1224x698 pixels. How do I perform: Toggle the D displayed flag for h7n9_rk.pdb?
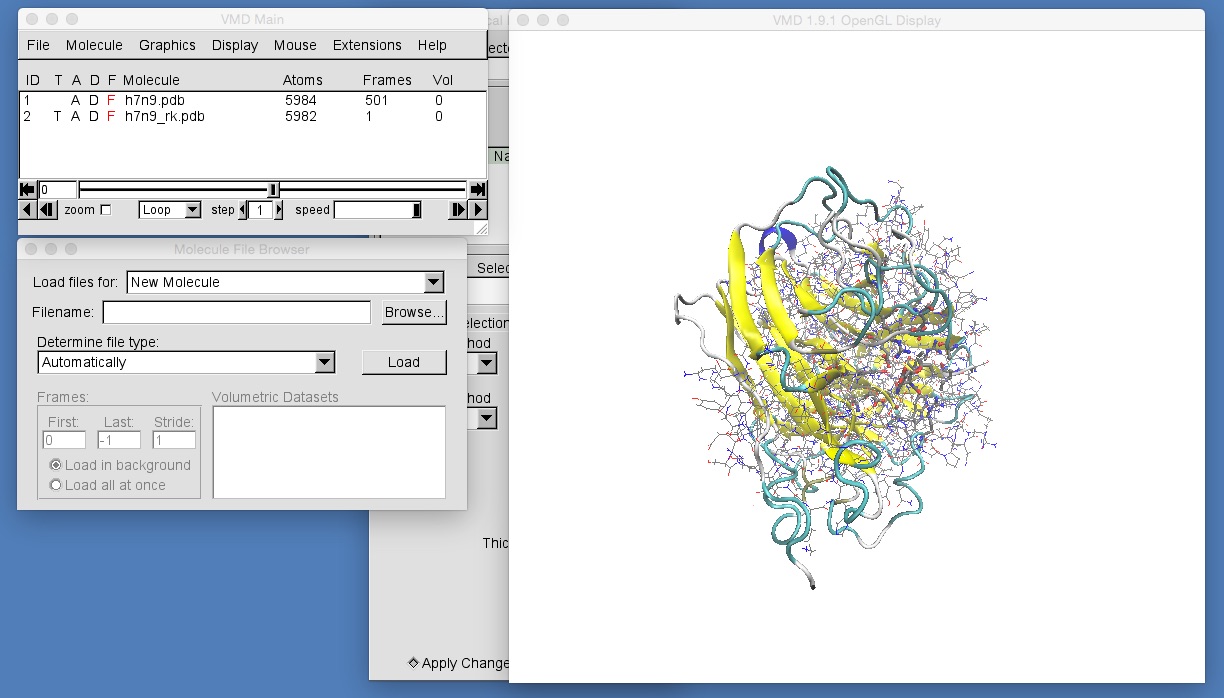93,116
